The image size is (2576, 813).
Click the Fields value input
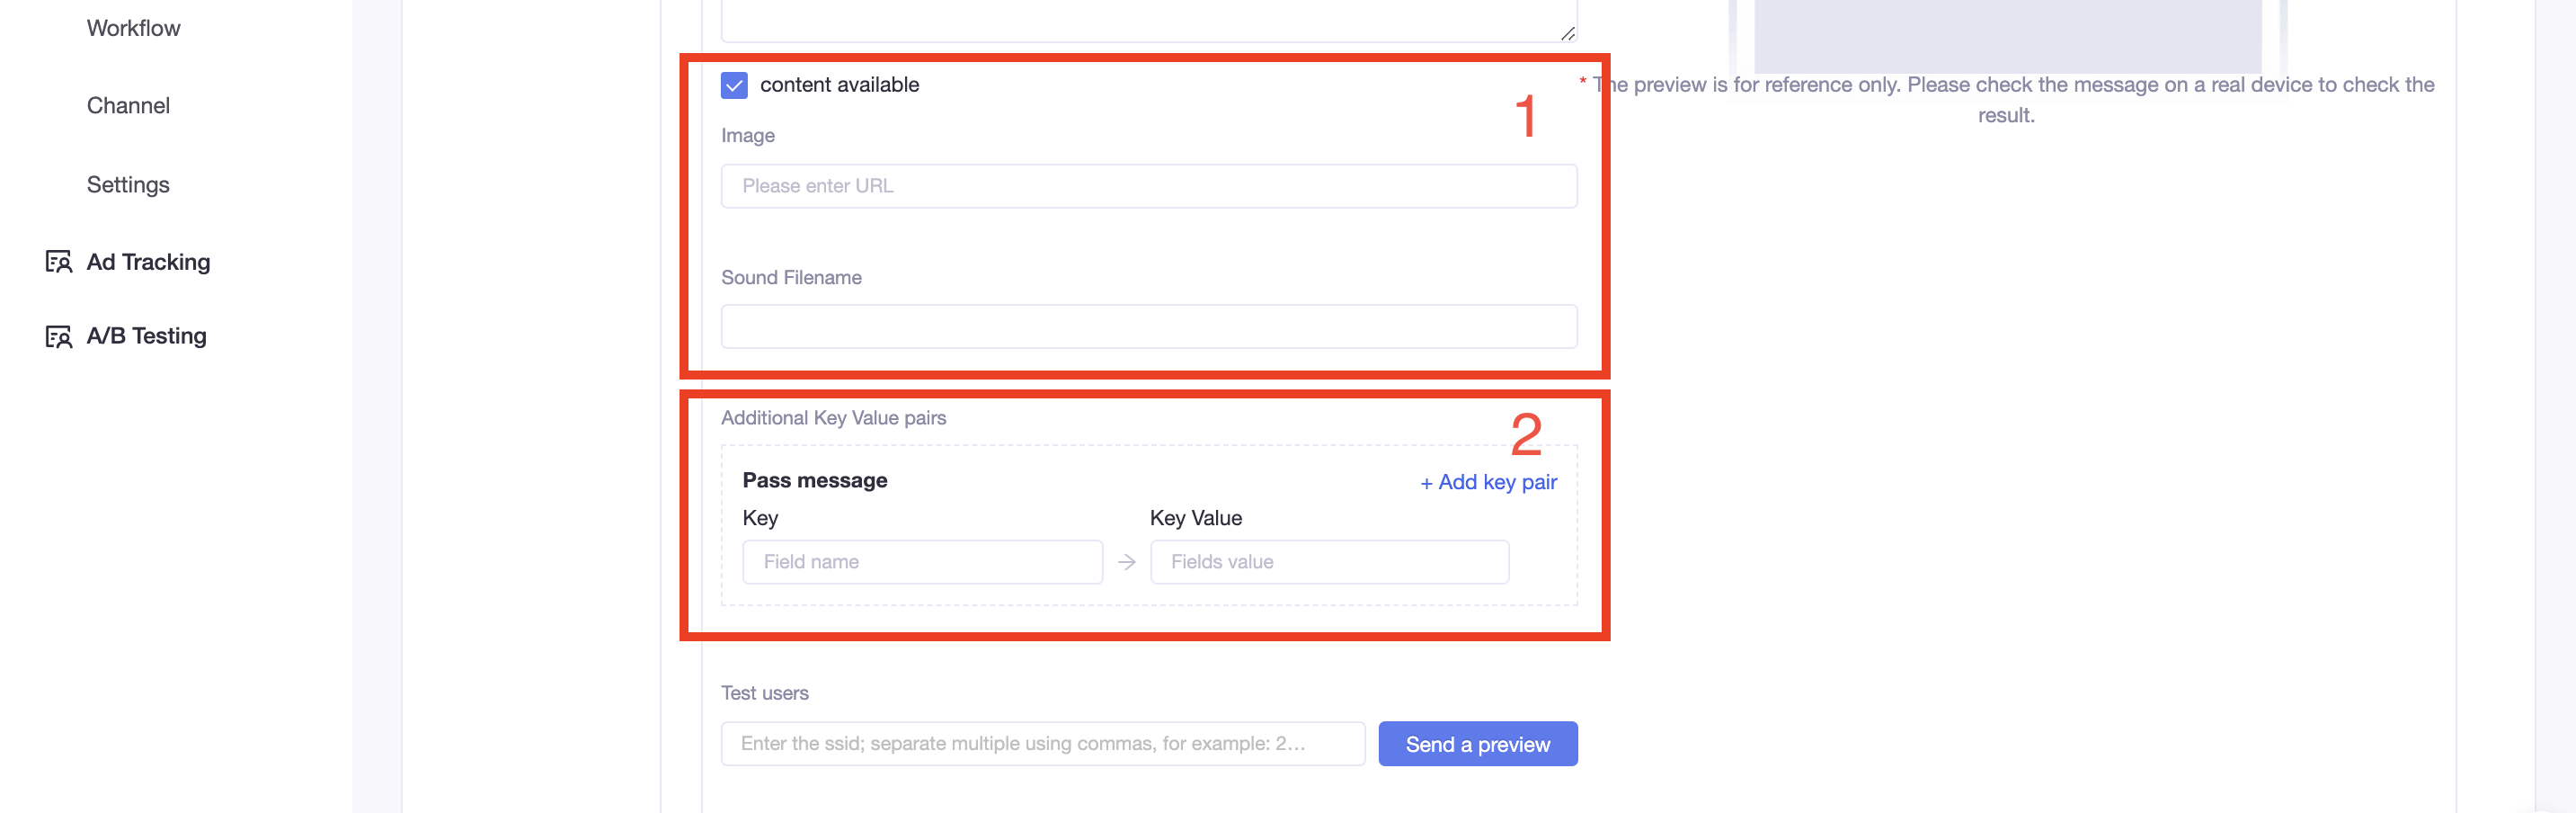(x=1329, y=562)
